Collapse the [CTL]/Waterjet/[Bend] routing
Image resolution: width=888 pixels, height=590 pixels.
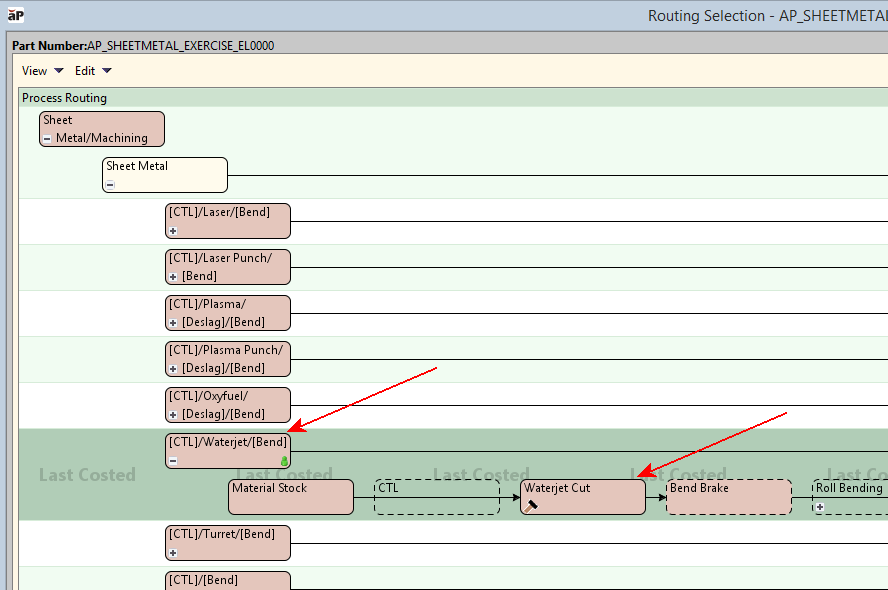pos(173,461)
